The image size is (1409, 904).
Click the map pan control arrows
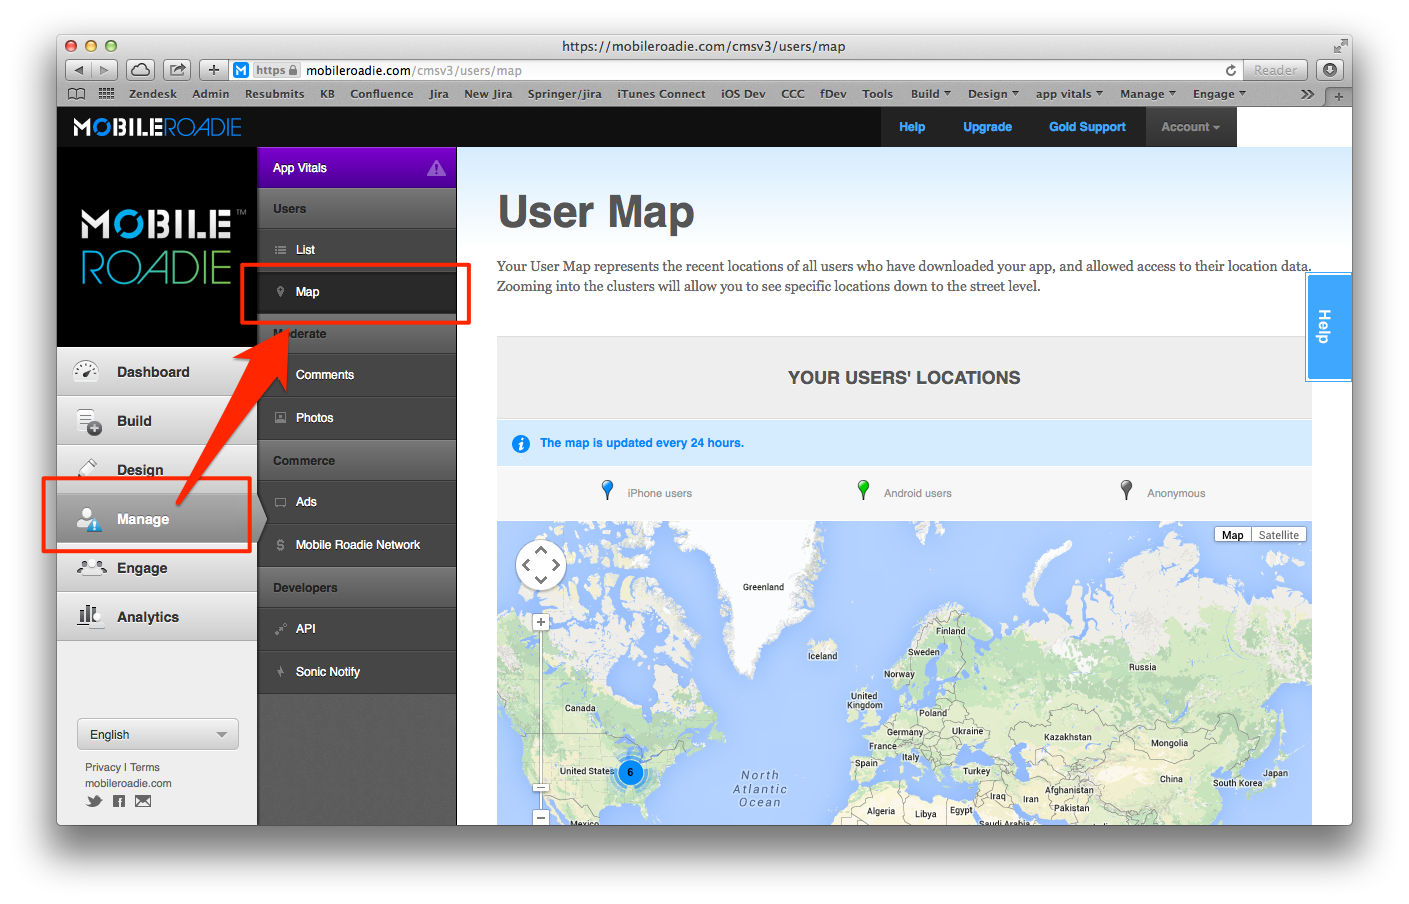540,565
